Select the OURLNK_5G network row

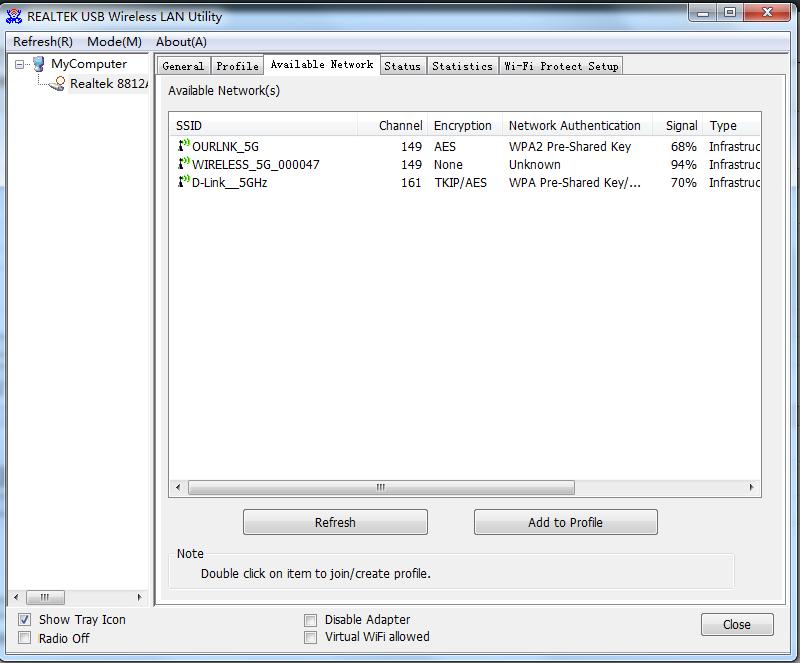465,146
